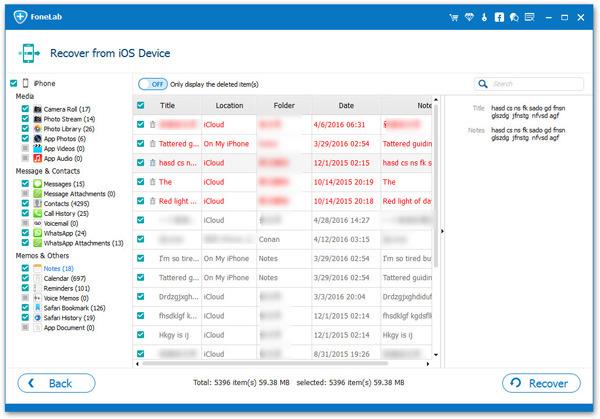Uncheck the Messages (15) checkbox
The width and height of the screenshot is (600, 419).
click(x=25, y=184)
